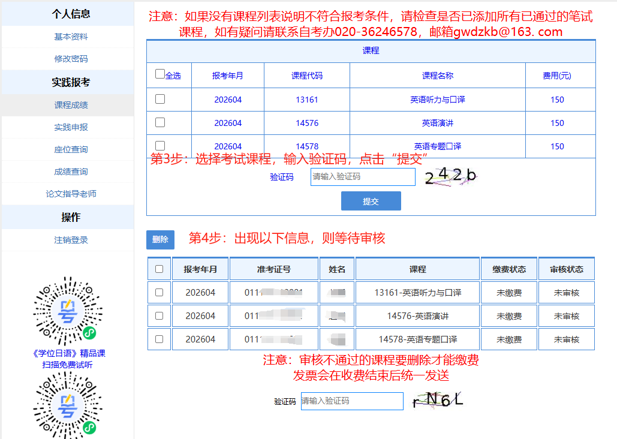The image size is (617, 439).
Task: Click 注销登录 to log out
Action: pyautogui.click(x=71, y=240)
